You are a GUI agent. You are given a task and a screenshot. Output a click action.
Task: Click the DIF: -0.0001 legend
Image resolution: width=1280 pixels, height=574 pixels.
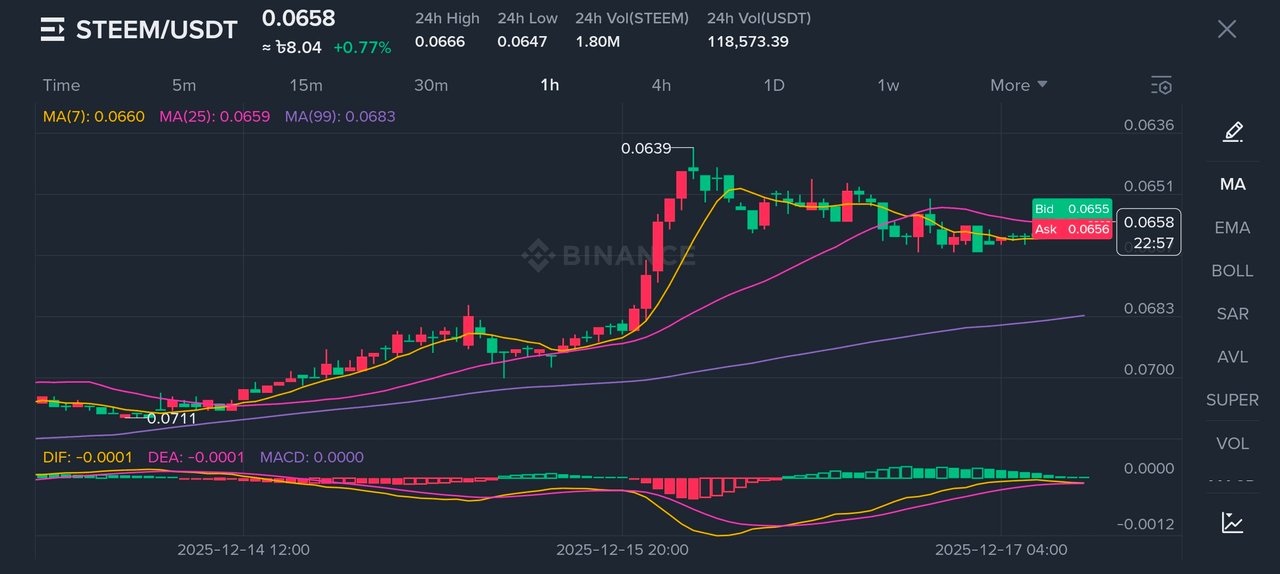pos(88,457)
